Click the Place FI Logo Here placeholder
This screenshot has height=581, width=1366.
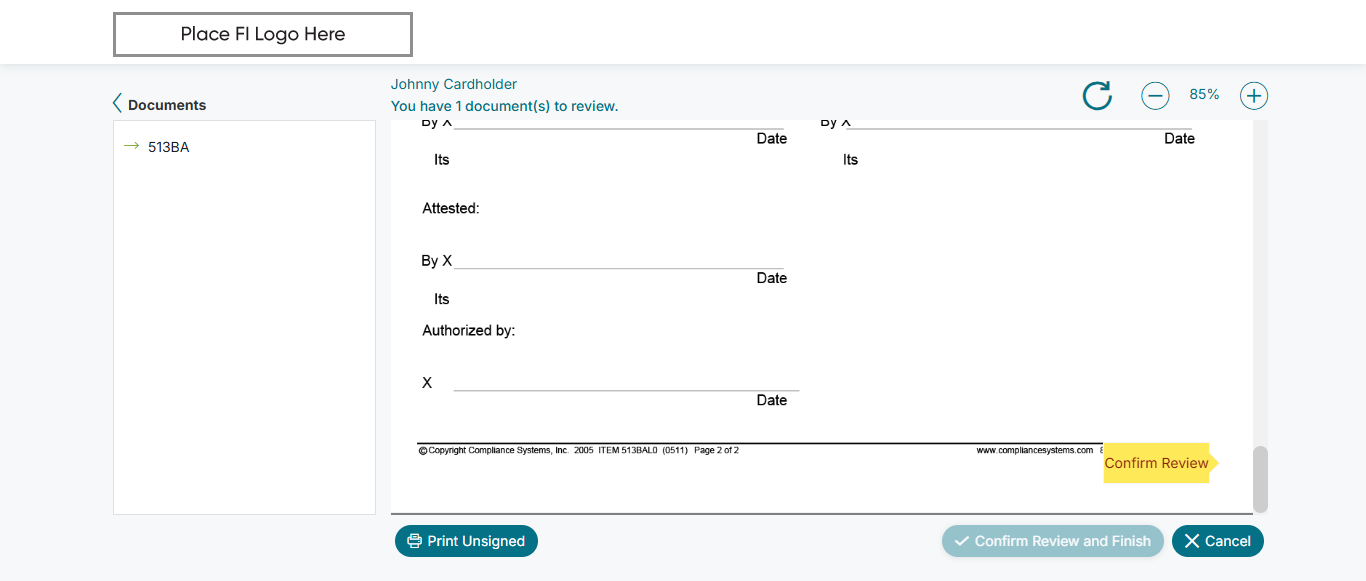tap(263, 34)
